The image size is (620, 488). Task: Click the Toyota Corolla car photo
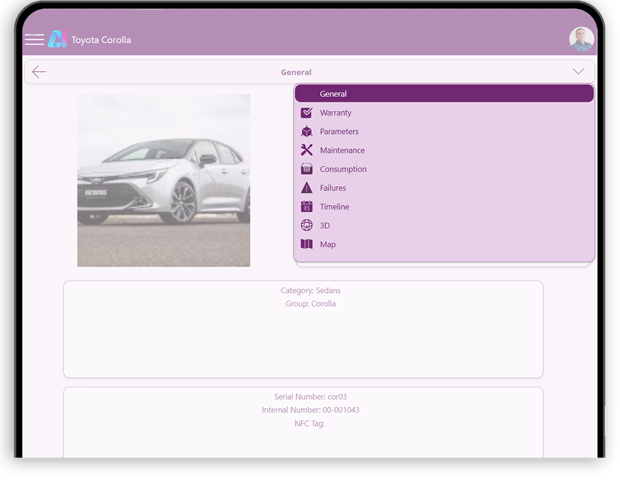click(163, 180)
